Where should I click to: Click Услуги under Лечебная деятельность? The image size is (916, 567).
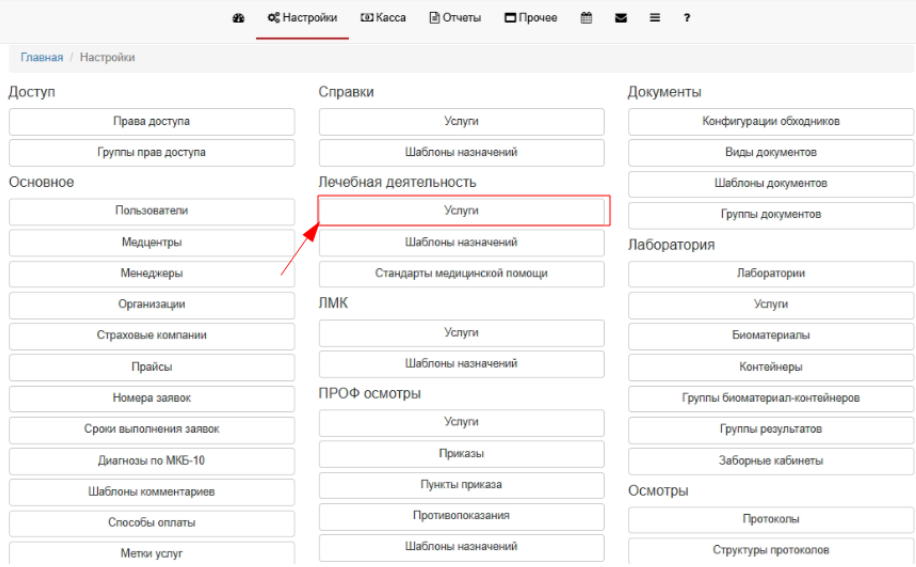click(462, 211)
